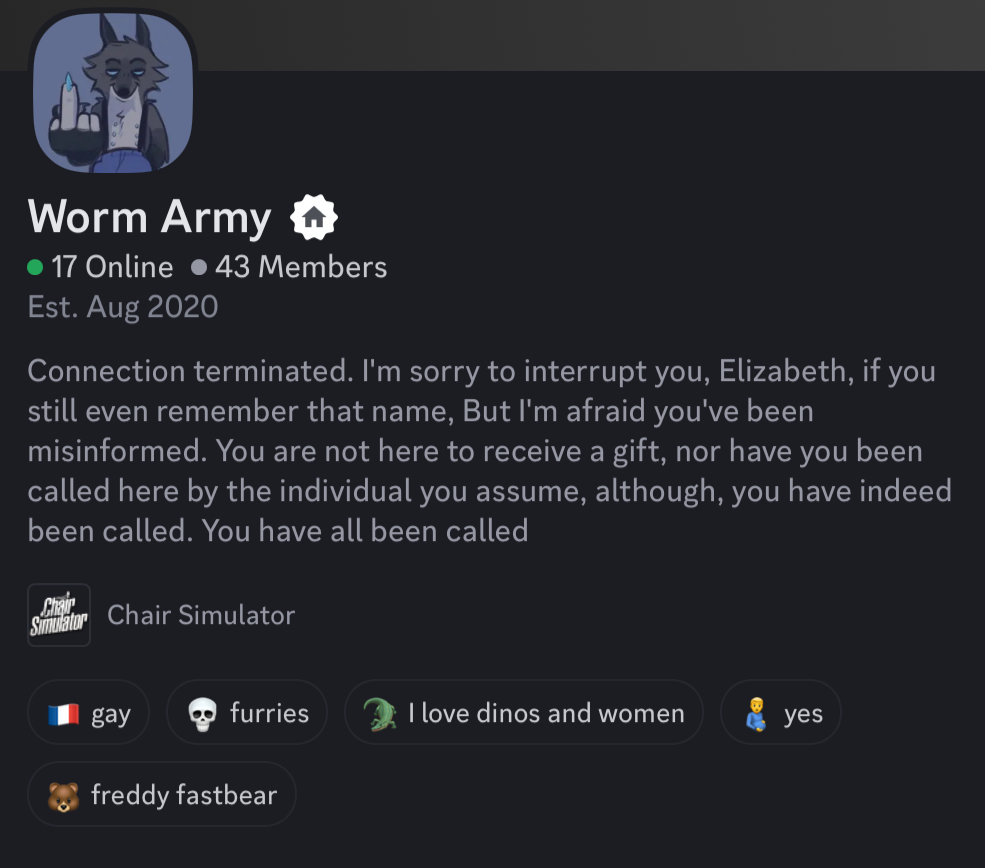
Task: Click the gray members status dot
Action: (198, 267)
